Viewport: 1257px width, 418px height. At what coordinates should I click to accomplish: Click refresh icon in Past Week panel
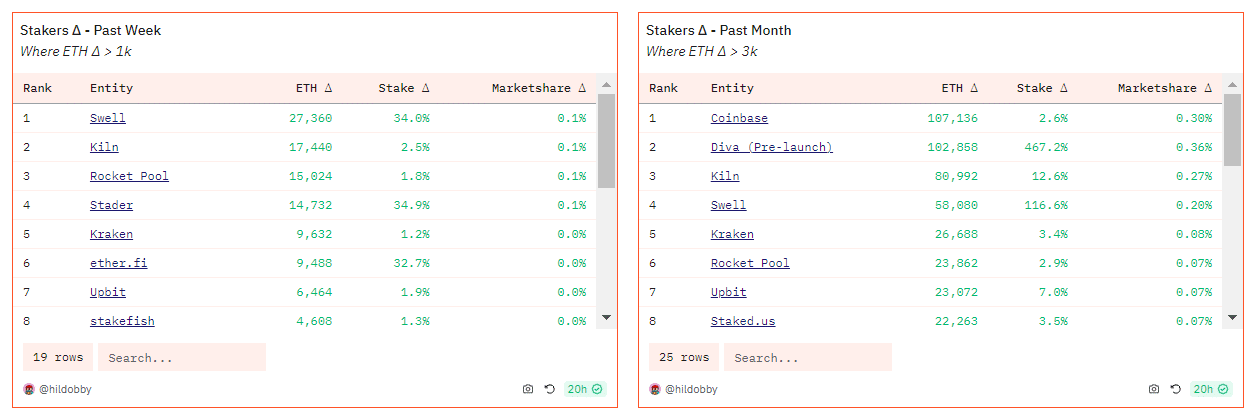[549, 389]
